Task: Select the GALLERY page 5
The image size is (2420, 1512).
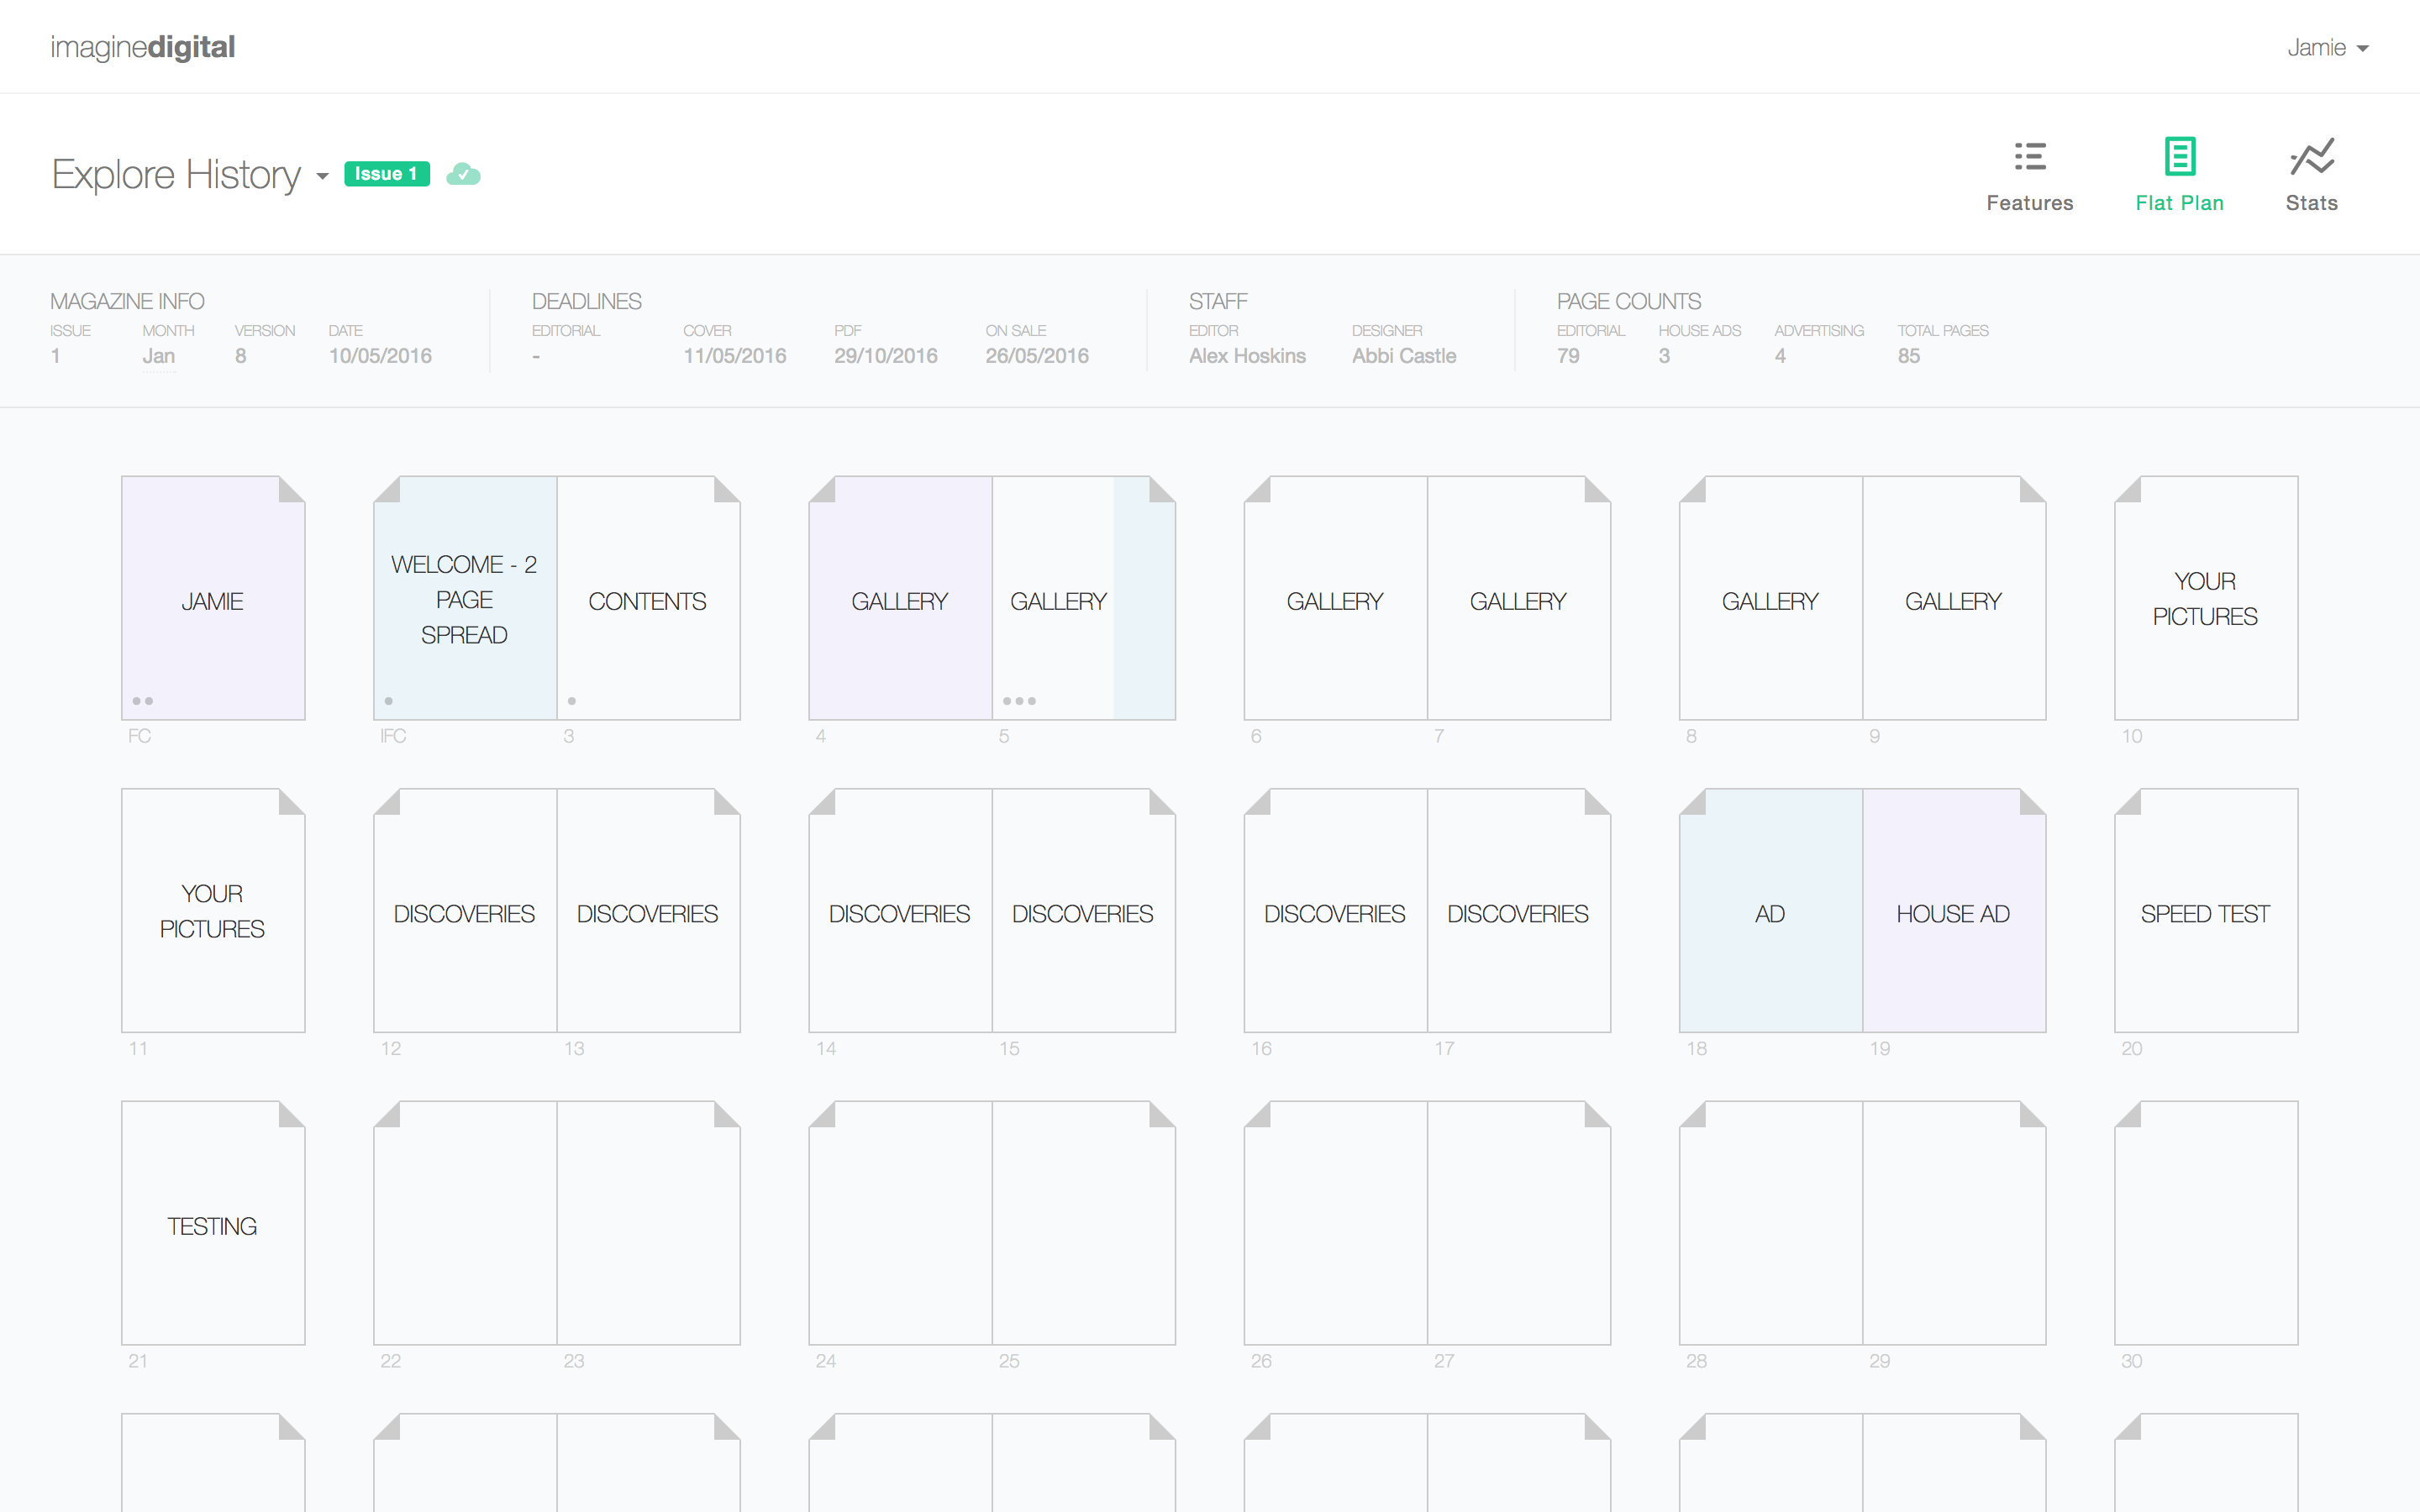Action: (1083, 598)
